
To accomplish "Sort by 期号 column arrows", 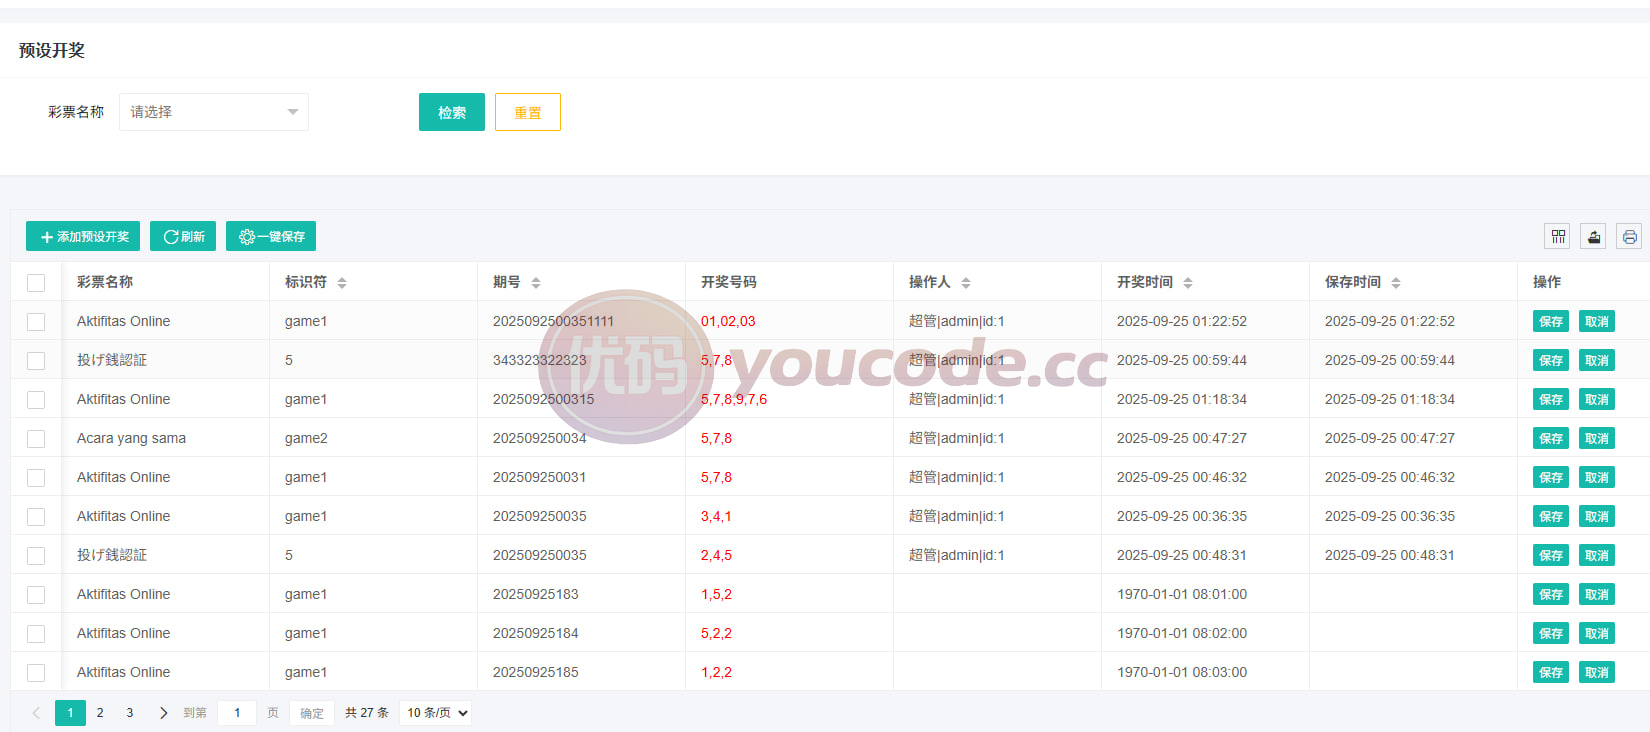I will point(536,283).
